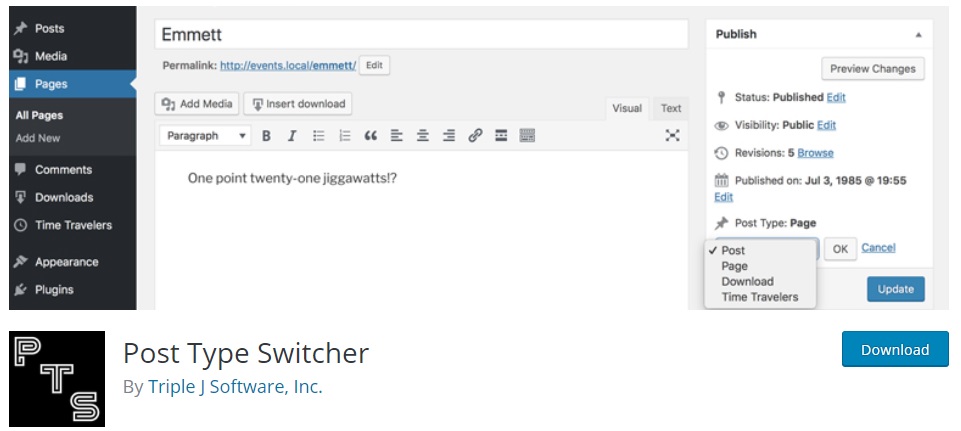Select the Pages icon in sidebar

click(x=21, y=84)
